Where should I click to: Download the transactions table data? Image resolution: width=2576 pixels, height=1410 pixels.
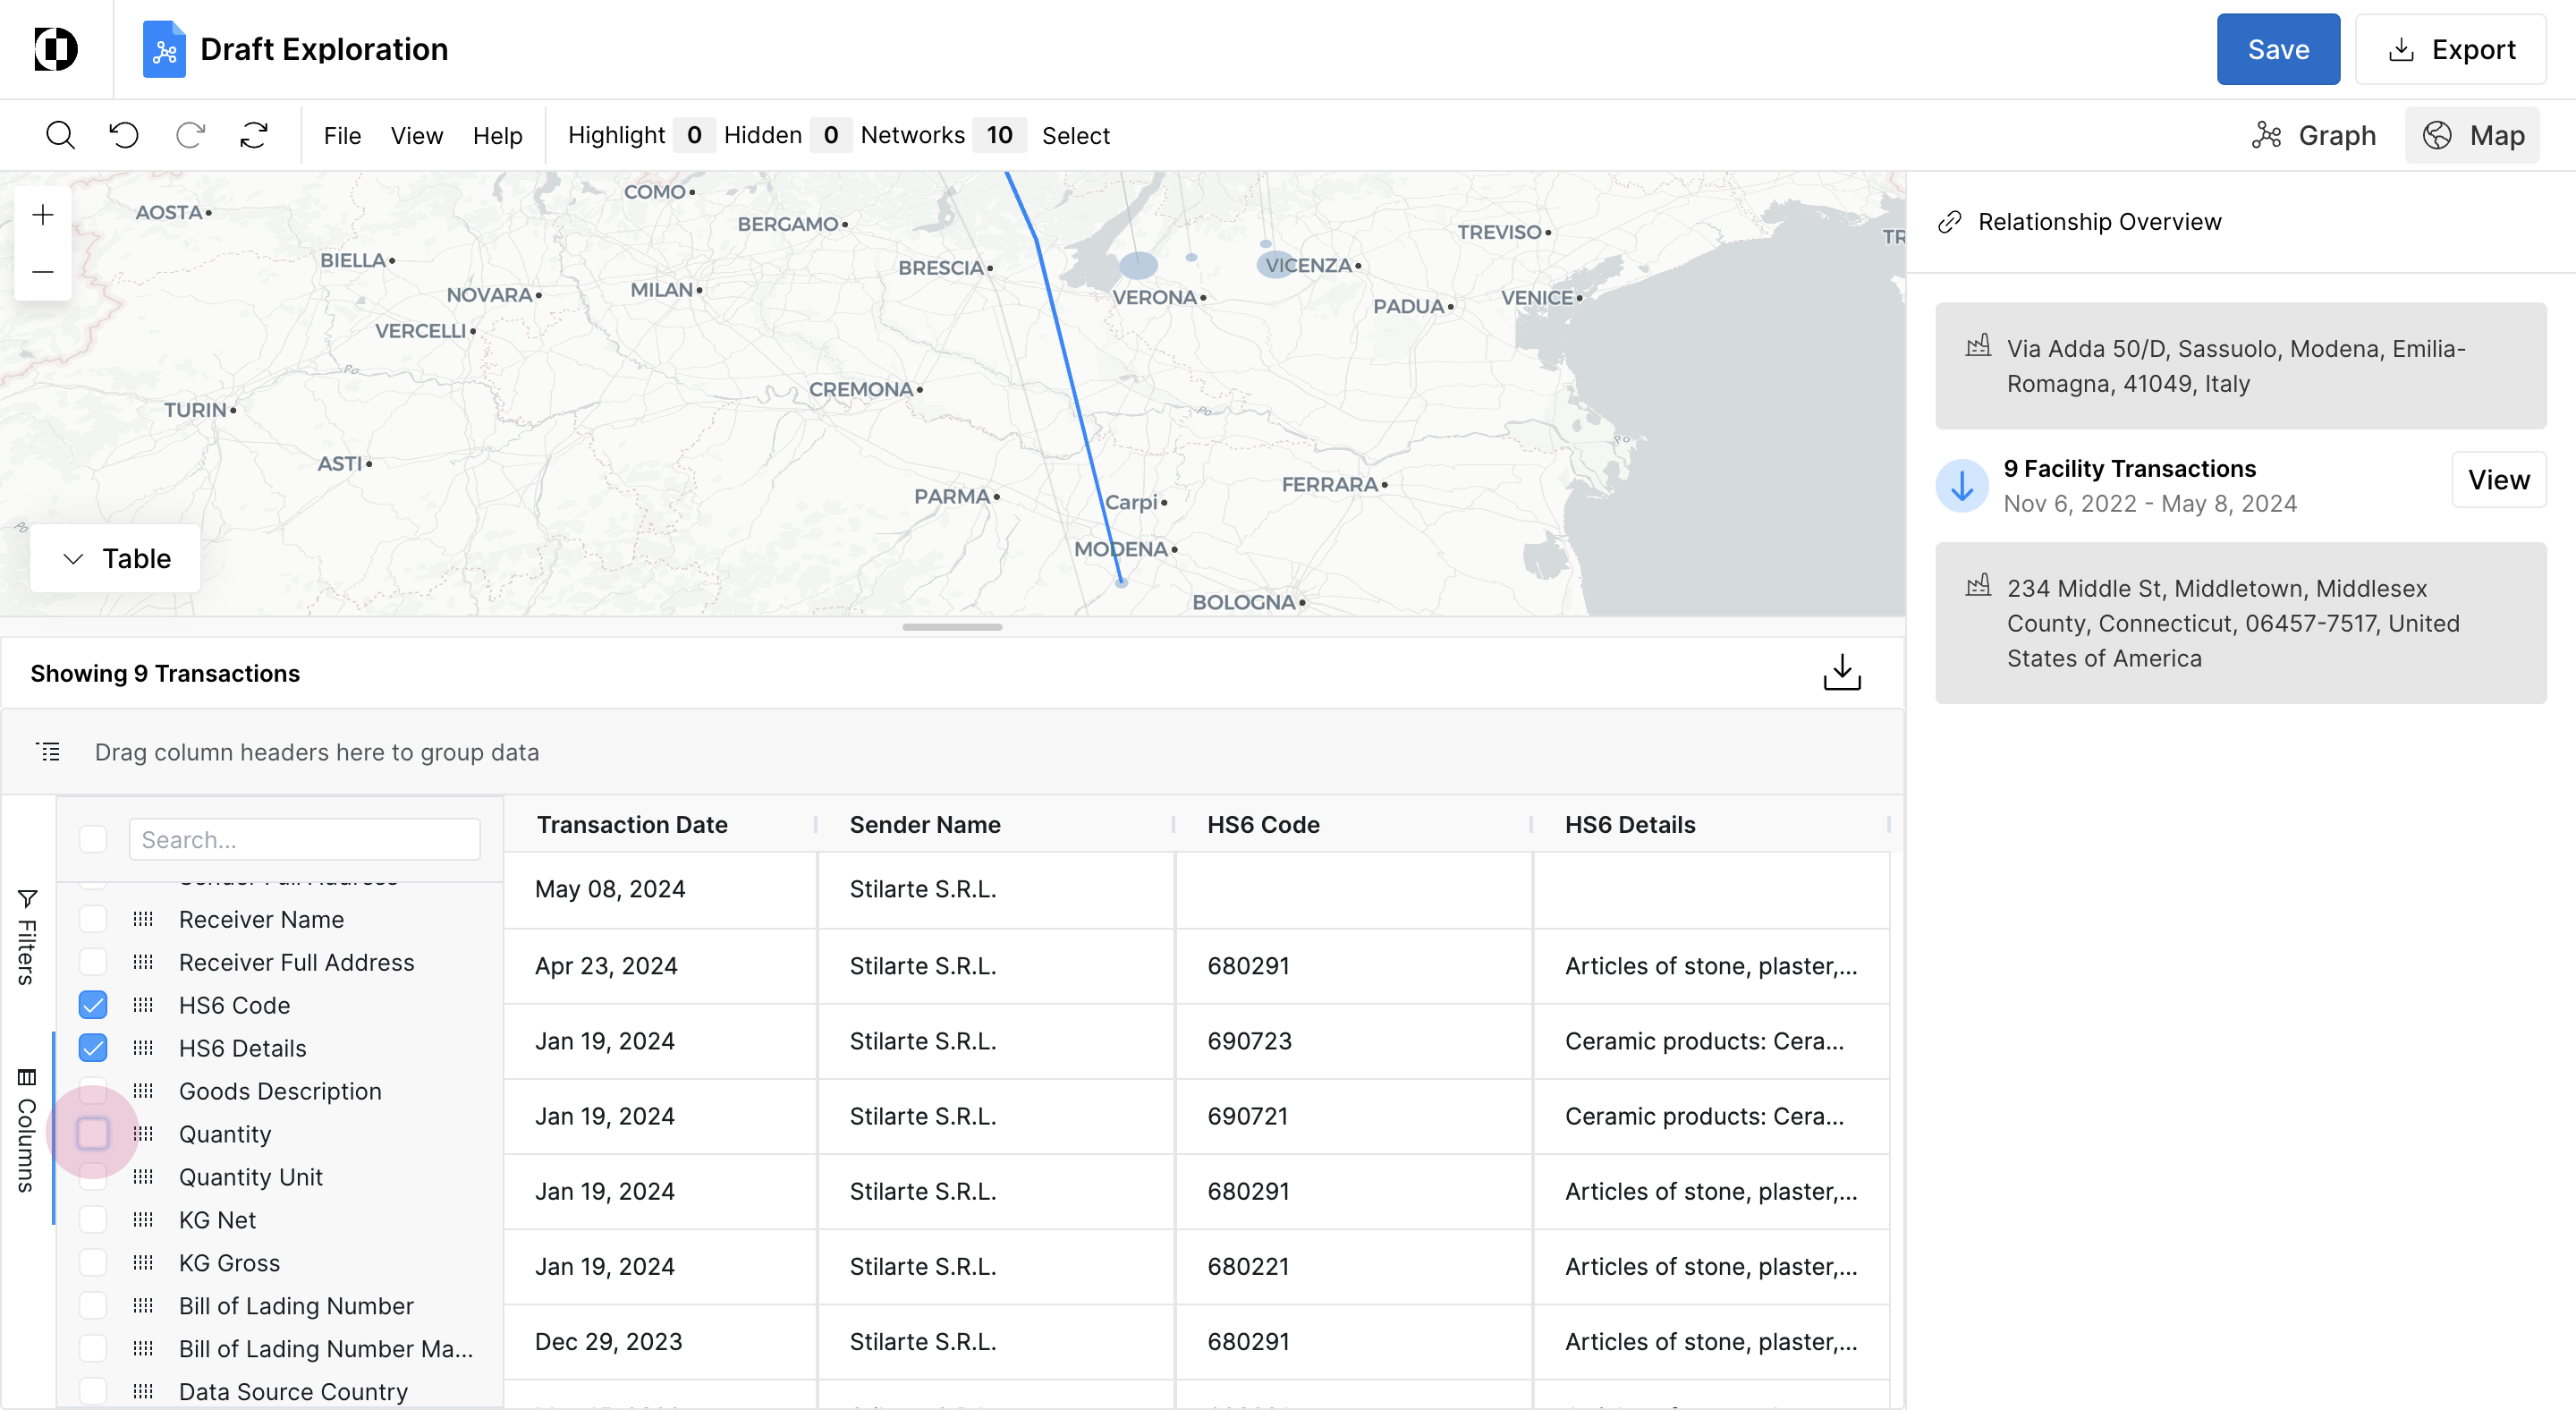(x=1841, y=673)
